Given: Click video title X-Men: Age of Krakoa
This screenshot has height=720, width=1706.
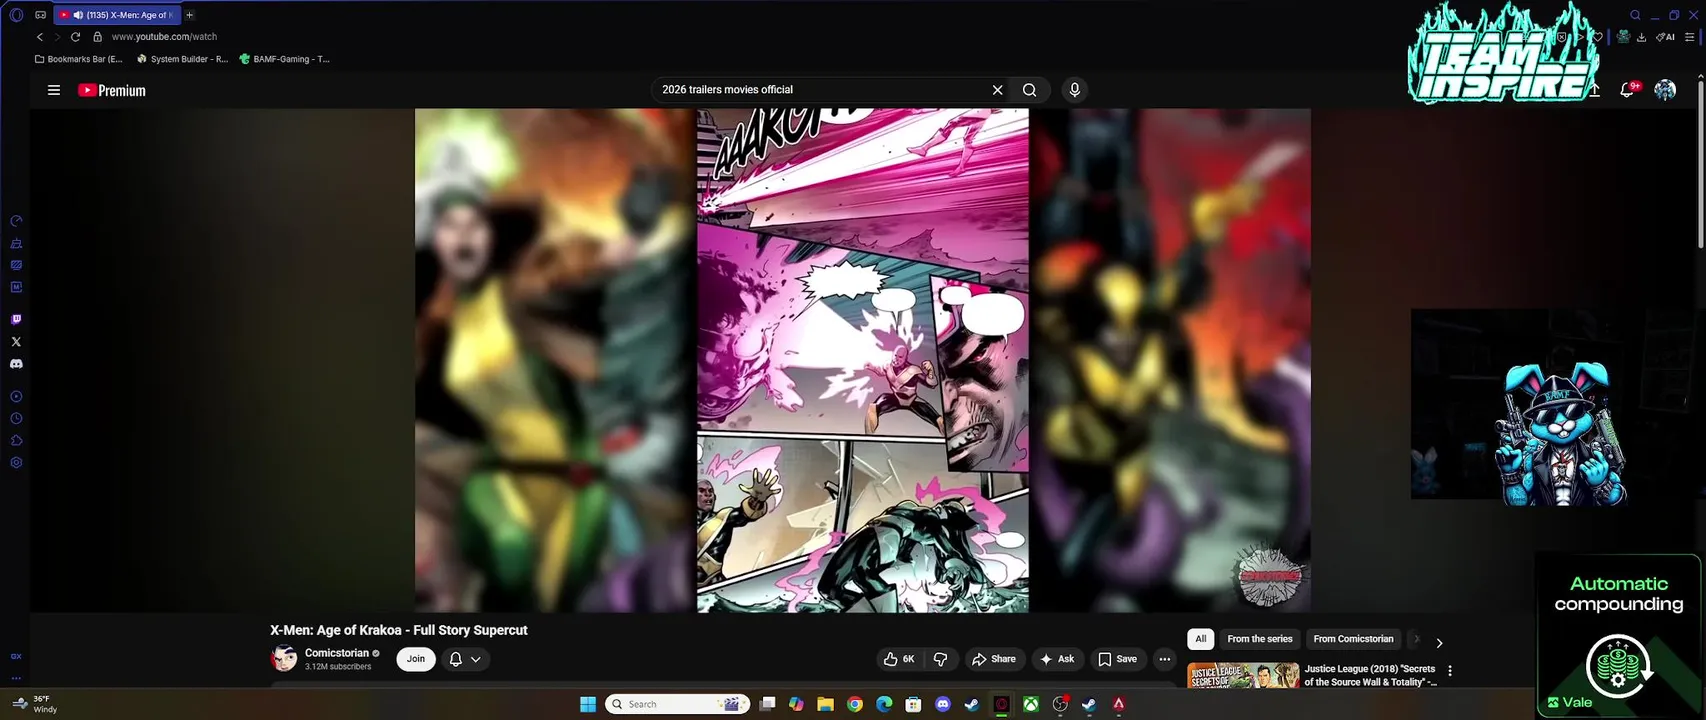Looking at the screenshot, I should [x=398, y=630].
